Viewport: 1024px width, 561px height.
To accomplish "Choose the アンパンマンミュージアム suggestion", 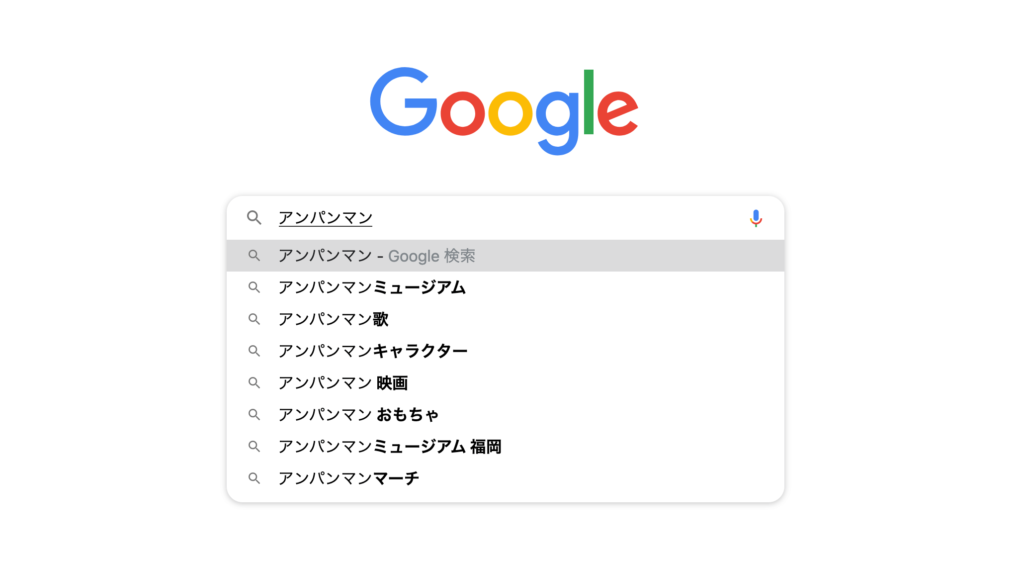I will click(505, 287).
